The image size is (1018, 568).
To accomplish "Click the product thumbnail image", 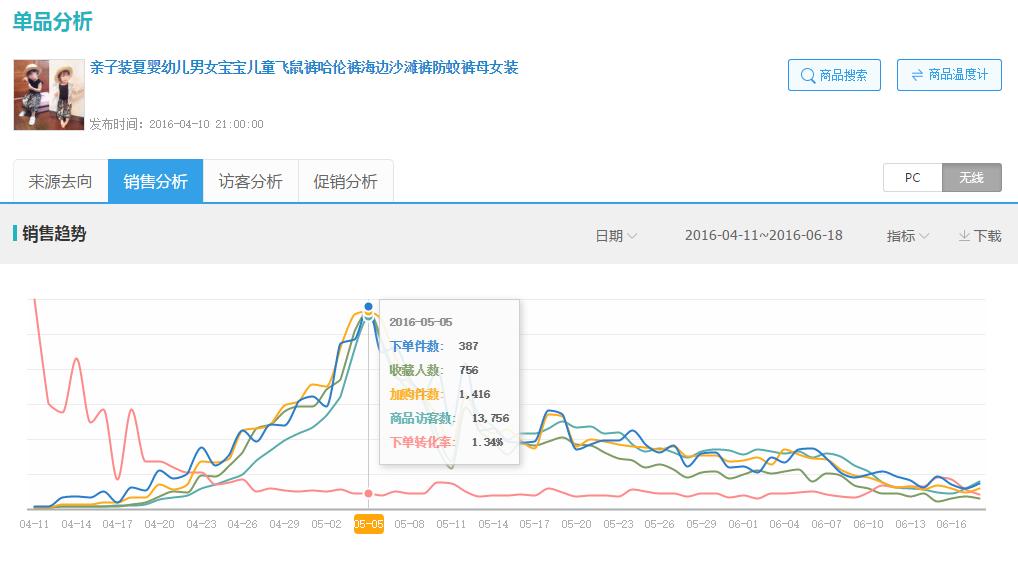I will click(49, 95).
